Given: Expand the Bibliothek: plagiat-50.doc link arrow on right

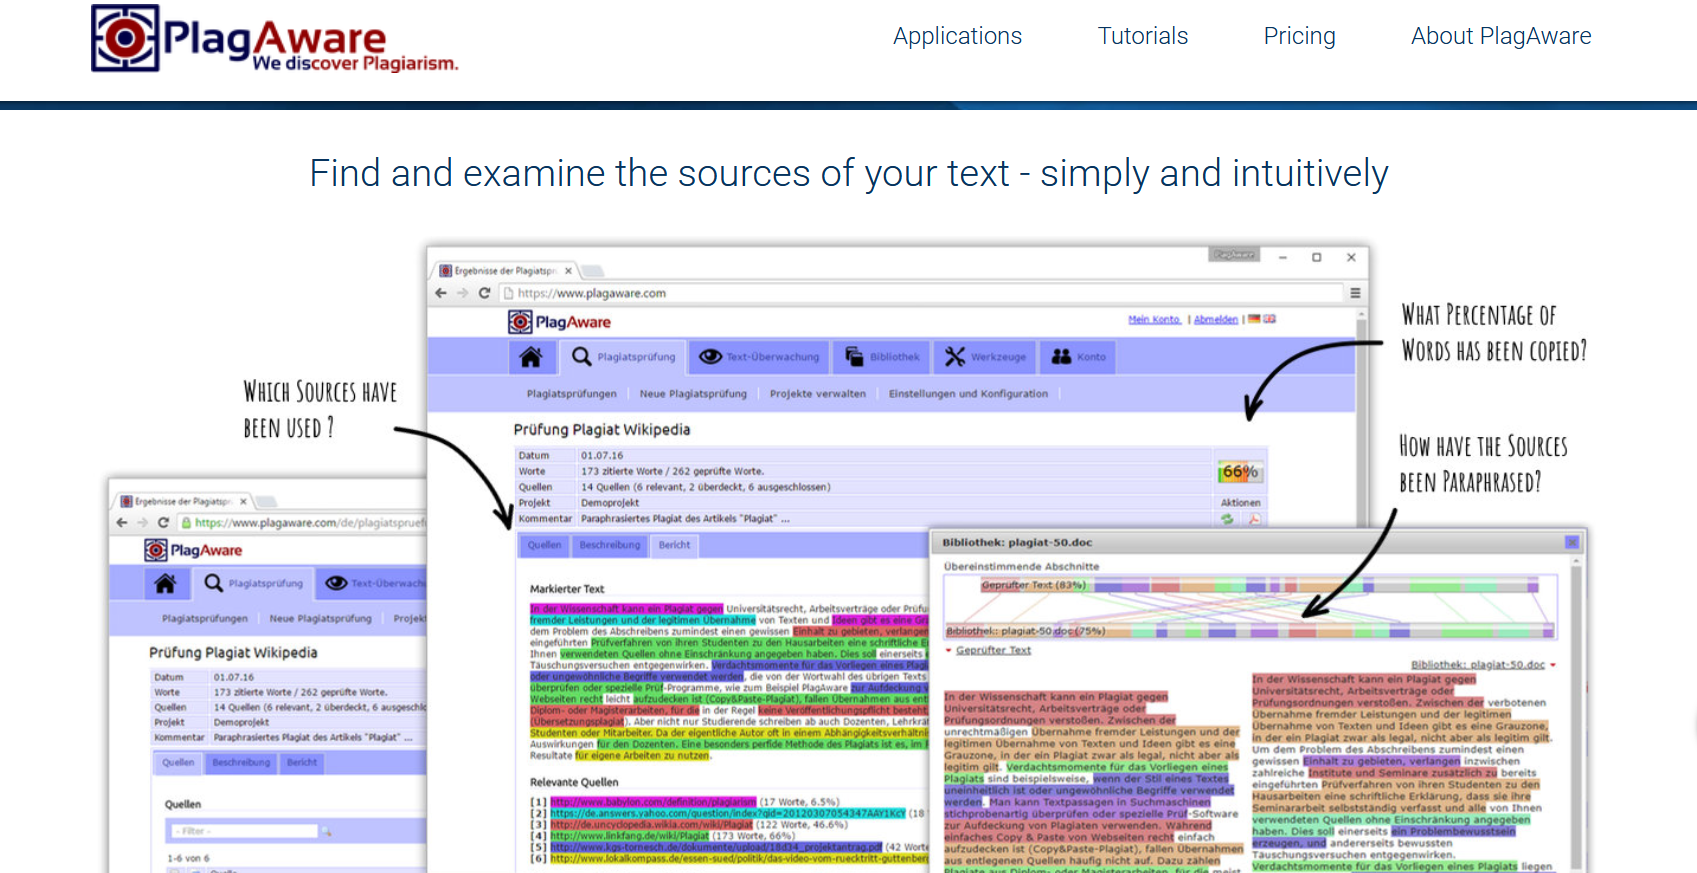Looking at the screenshot, I should tap(1553, 665).
